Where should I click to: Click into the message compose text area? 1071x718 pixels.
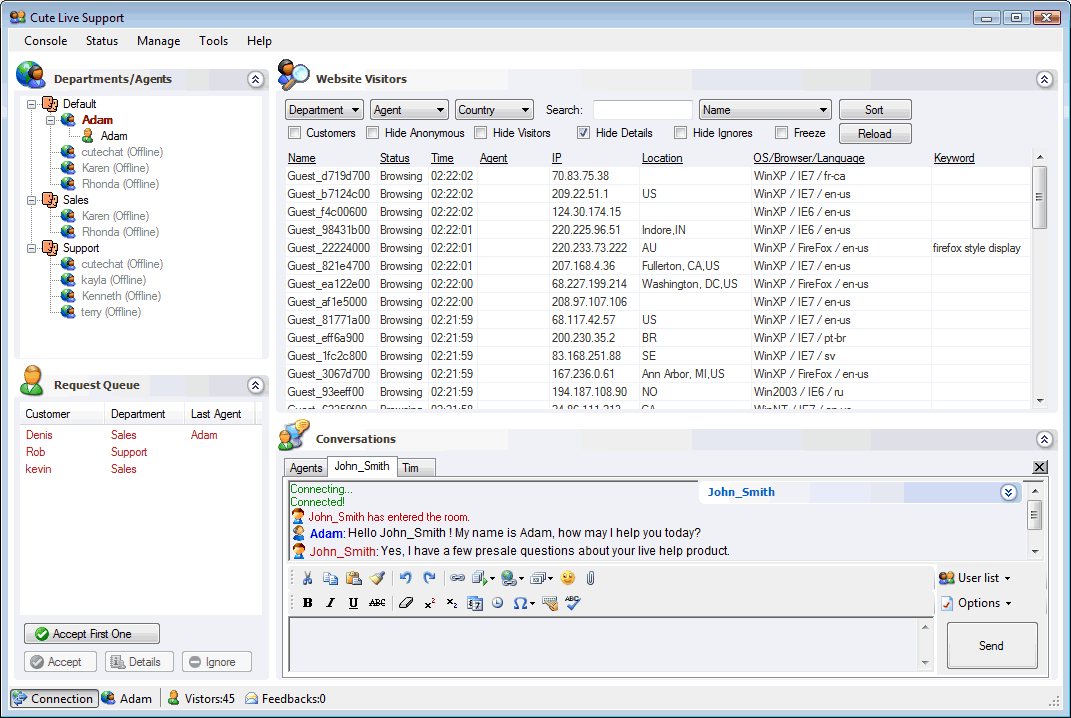click(604, 645)
